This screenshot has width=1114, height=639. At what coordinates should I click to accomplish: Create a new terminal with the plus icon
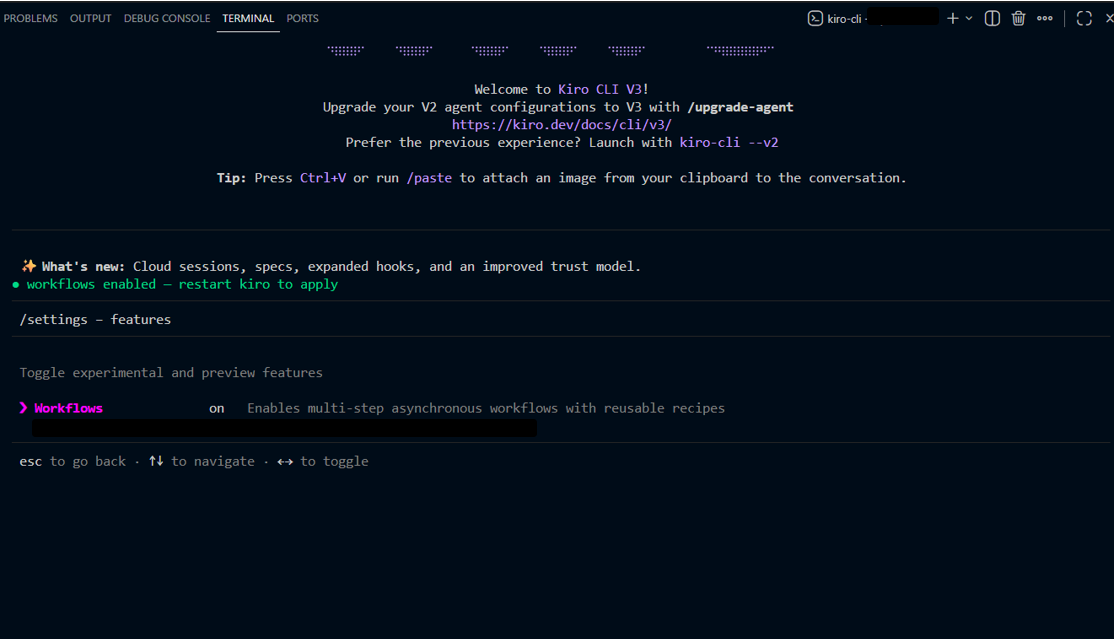953,18
